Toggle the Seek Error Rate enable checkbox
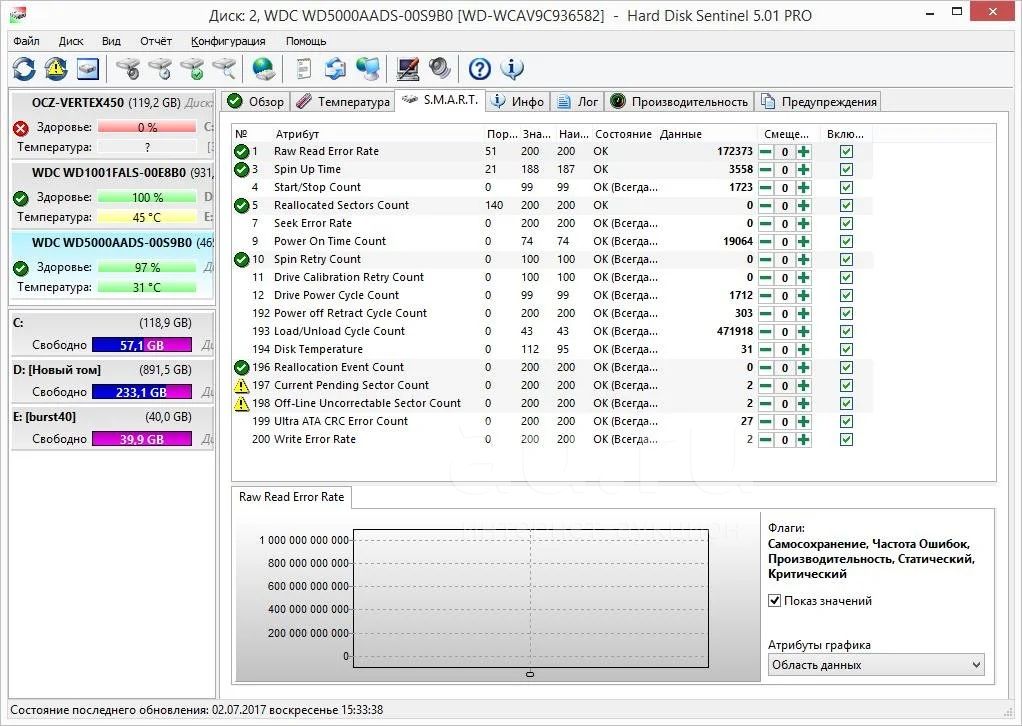This screenshot has height=726, width=1022. pos(846,224)
